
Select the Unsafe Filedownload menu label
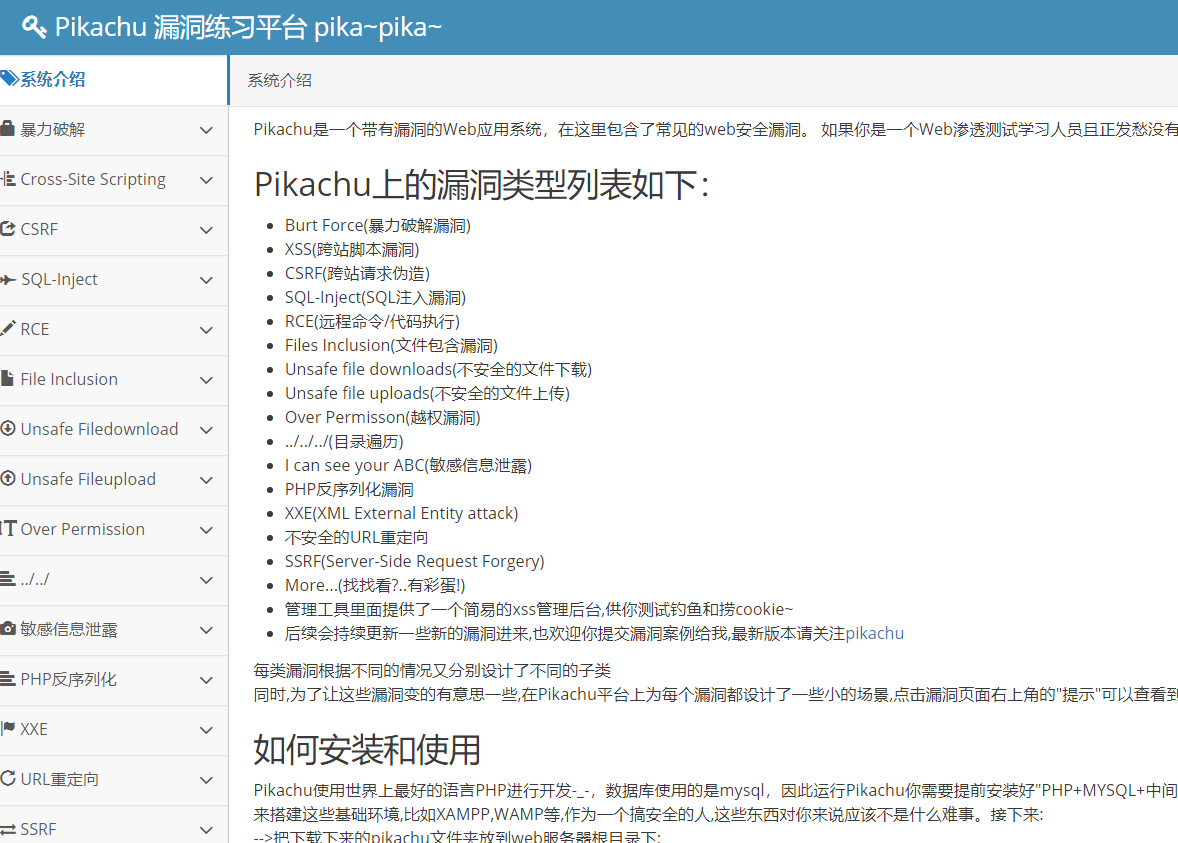pyautogui.click(x=99, y=429)
